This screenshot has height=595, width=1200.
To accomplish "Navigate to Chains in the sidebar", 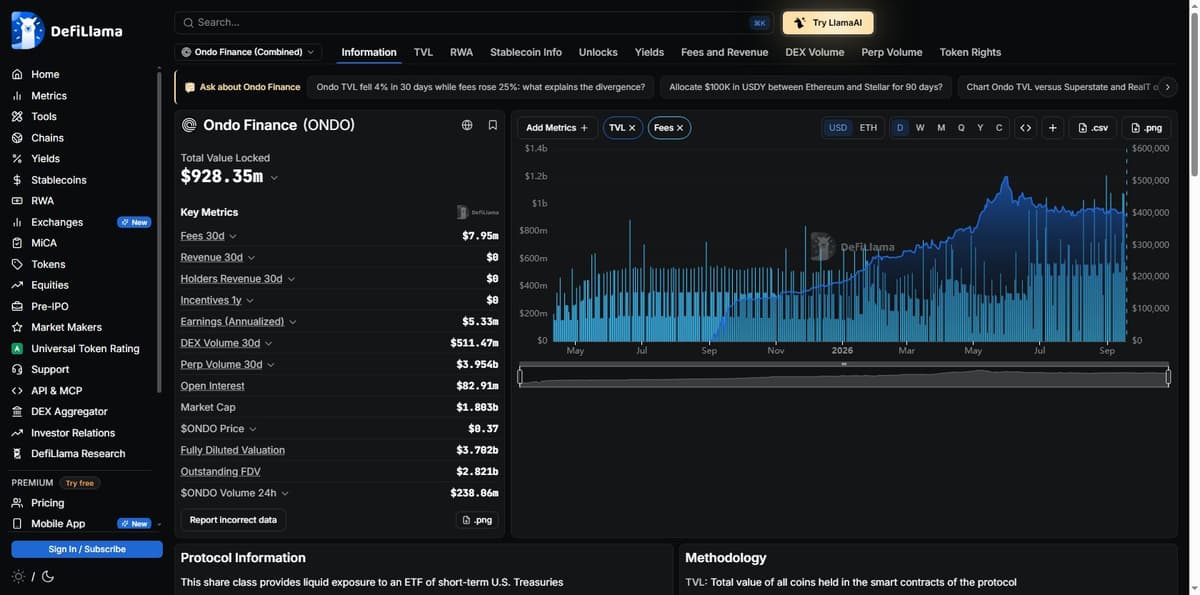I will (47, 138).
